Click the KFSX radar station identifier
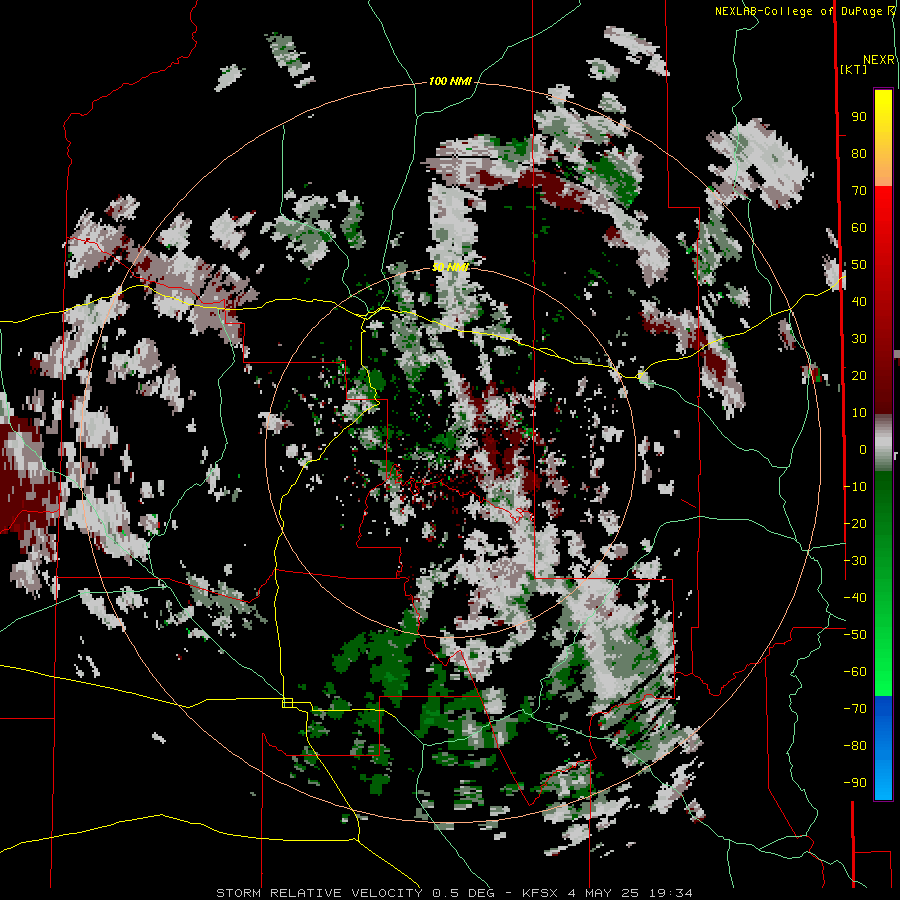The height and width of the screenshot is (900, 900). 541,893
